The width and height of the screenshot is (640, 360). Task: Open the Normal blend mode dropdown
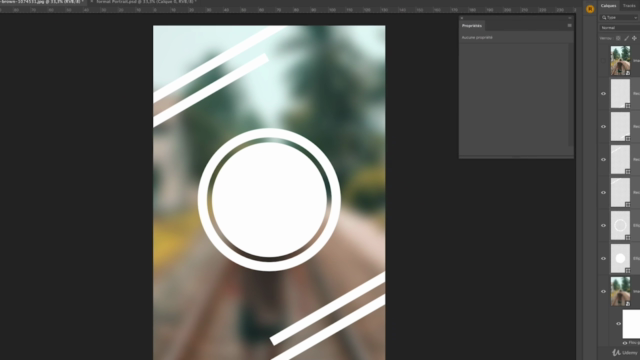click(x=619, y=28)
